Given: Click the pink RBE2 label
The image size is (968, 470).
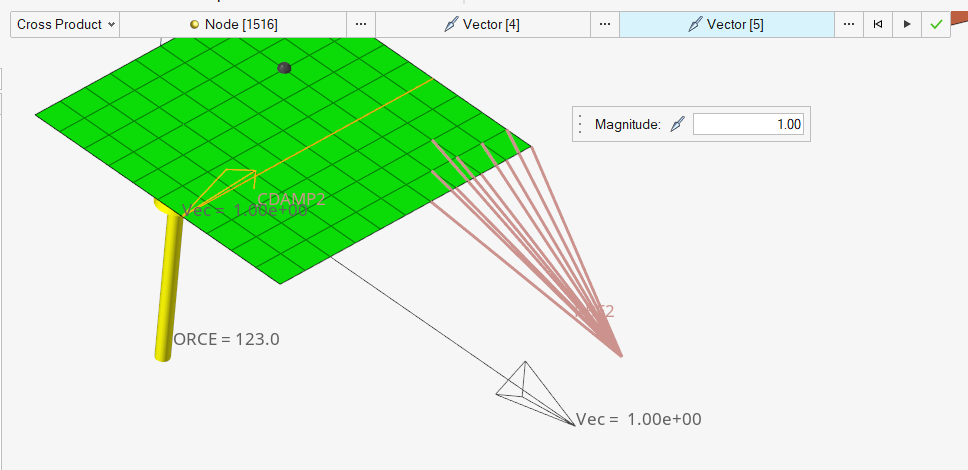Looking at the screenshot, I should point(595,312).
